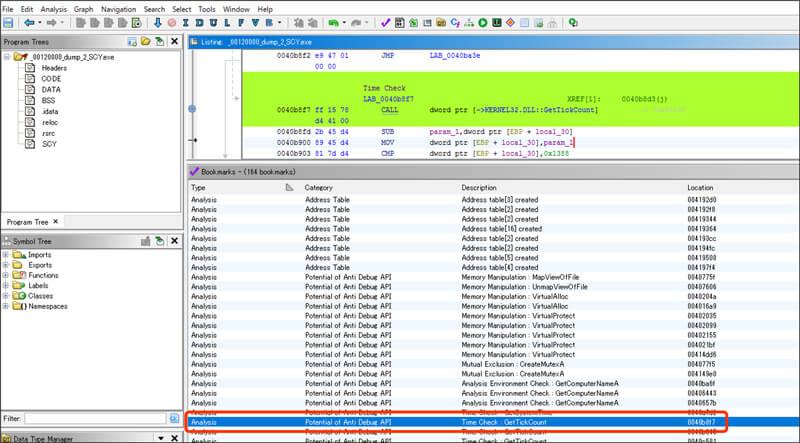Click the Bytes viewer toolbar icon

pyautogui.click(x=399, y=23)
